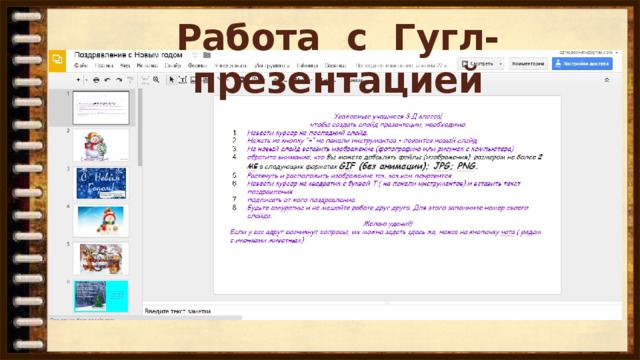Select the arrow cursor tool
This screenshot has width=640, height=360.
pos(171,80)
